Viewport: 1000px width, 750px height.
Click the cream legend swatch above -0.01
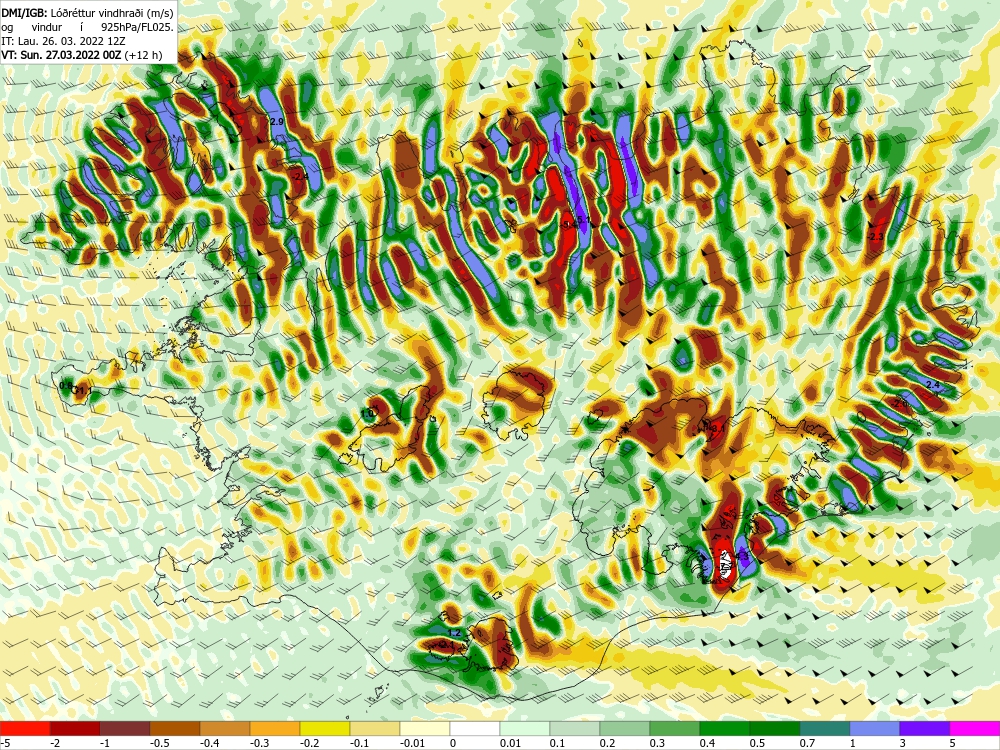[425, 728]
